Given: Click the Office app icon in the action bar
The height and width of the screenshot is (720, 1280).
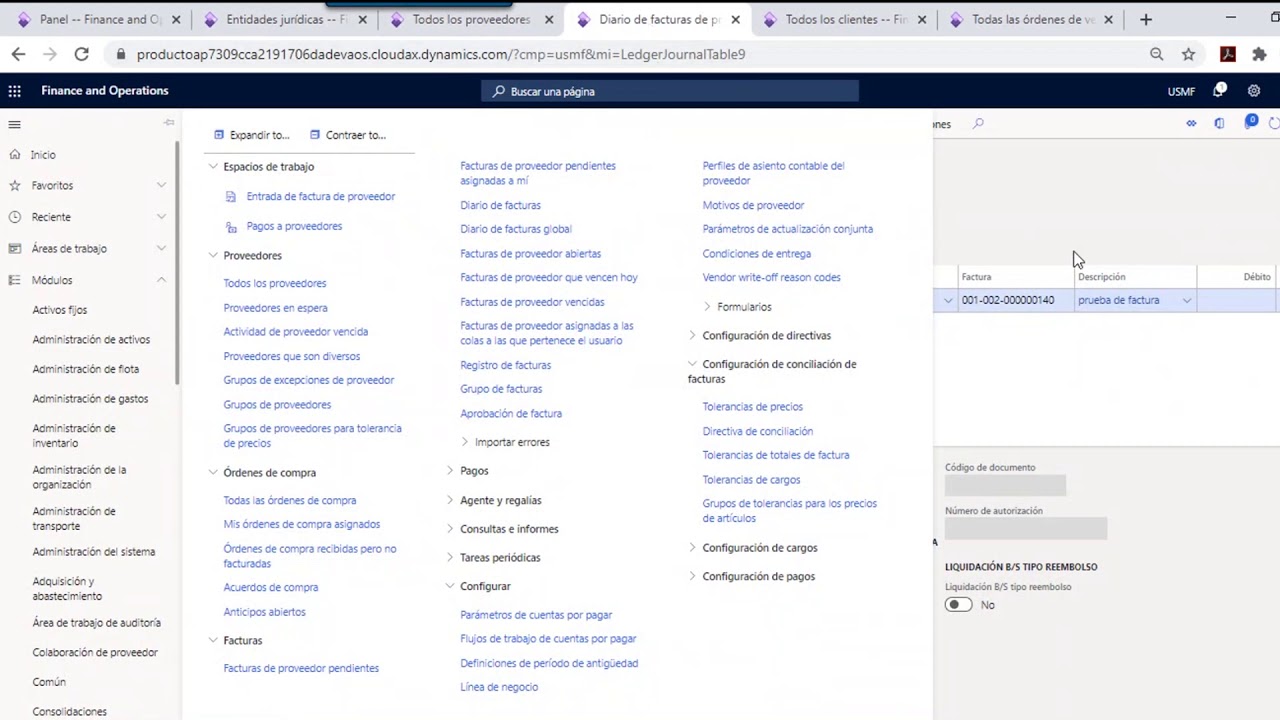Looking at the screenshot, I should pos(1219,124).
